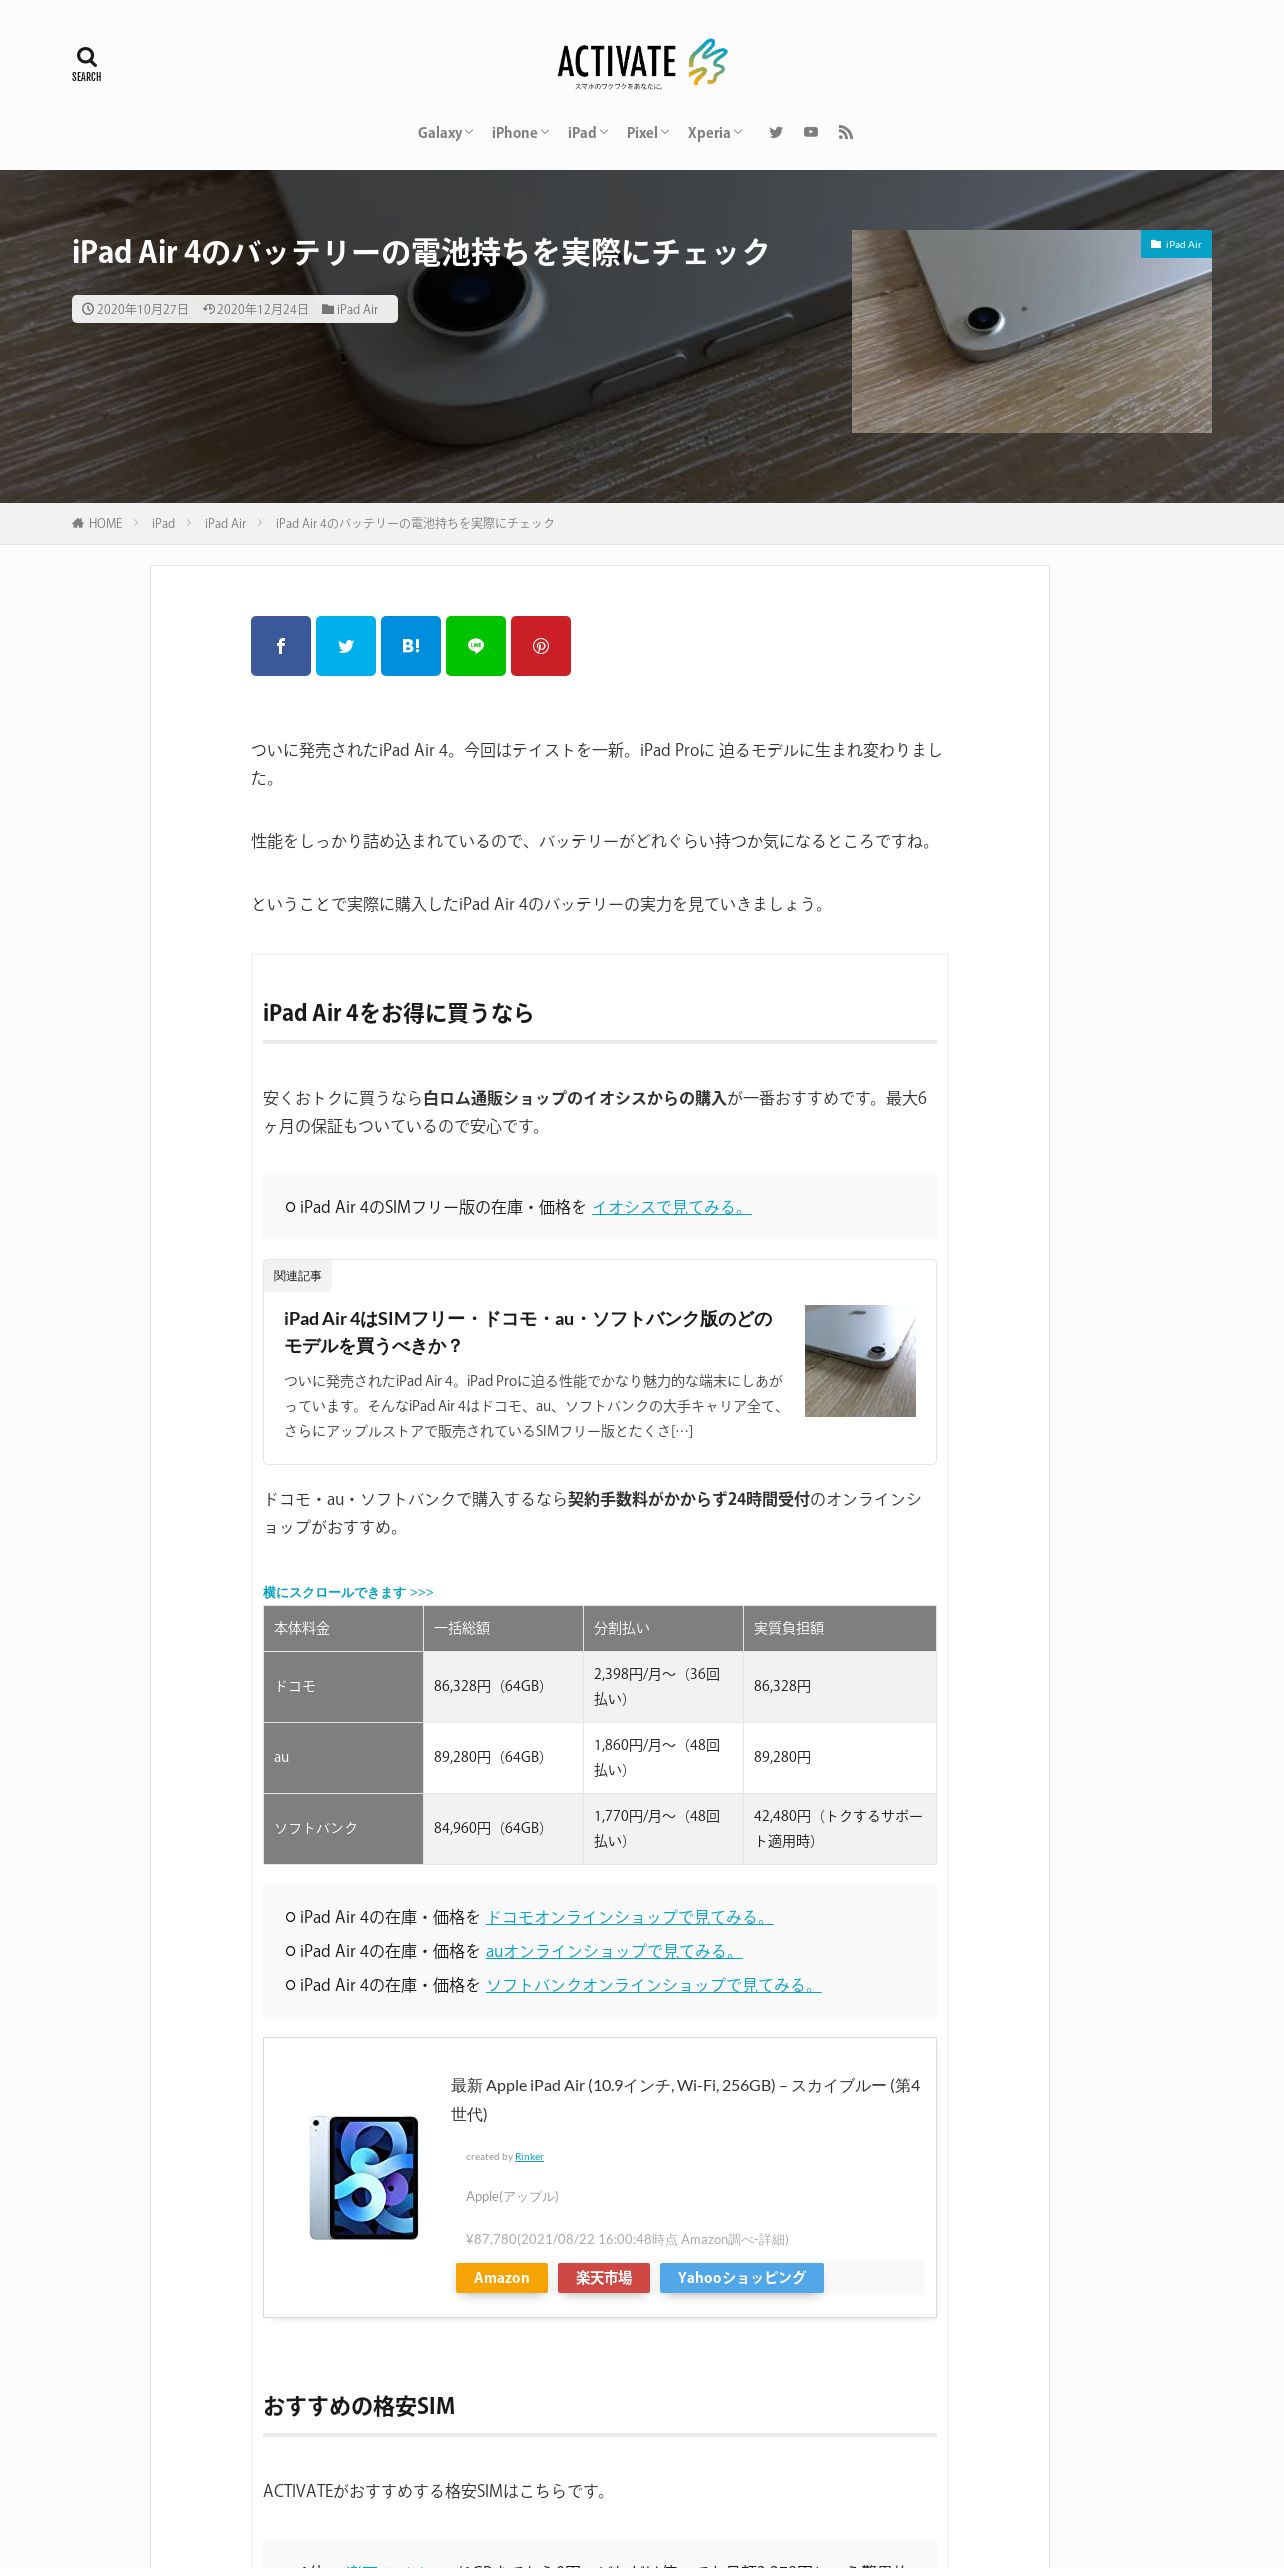Expand the Xperia menu
This screenshot has width=1284, height=2568.
[715, 132]
